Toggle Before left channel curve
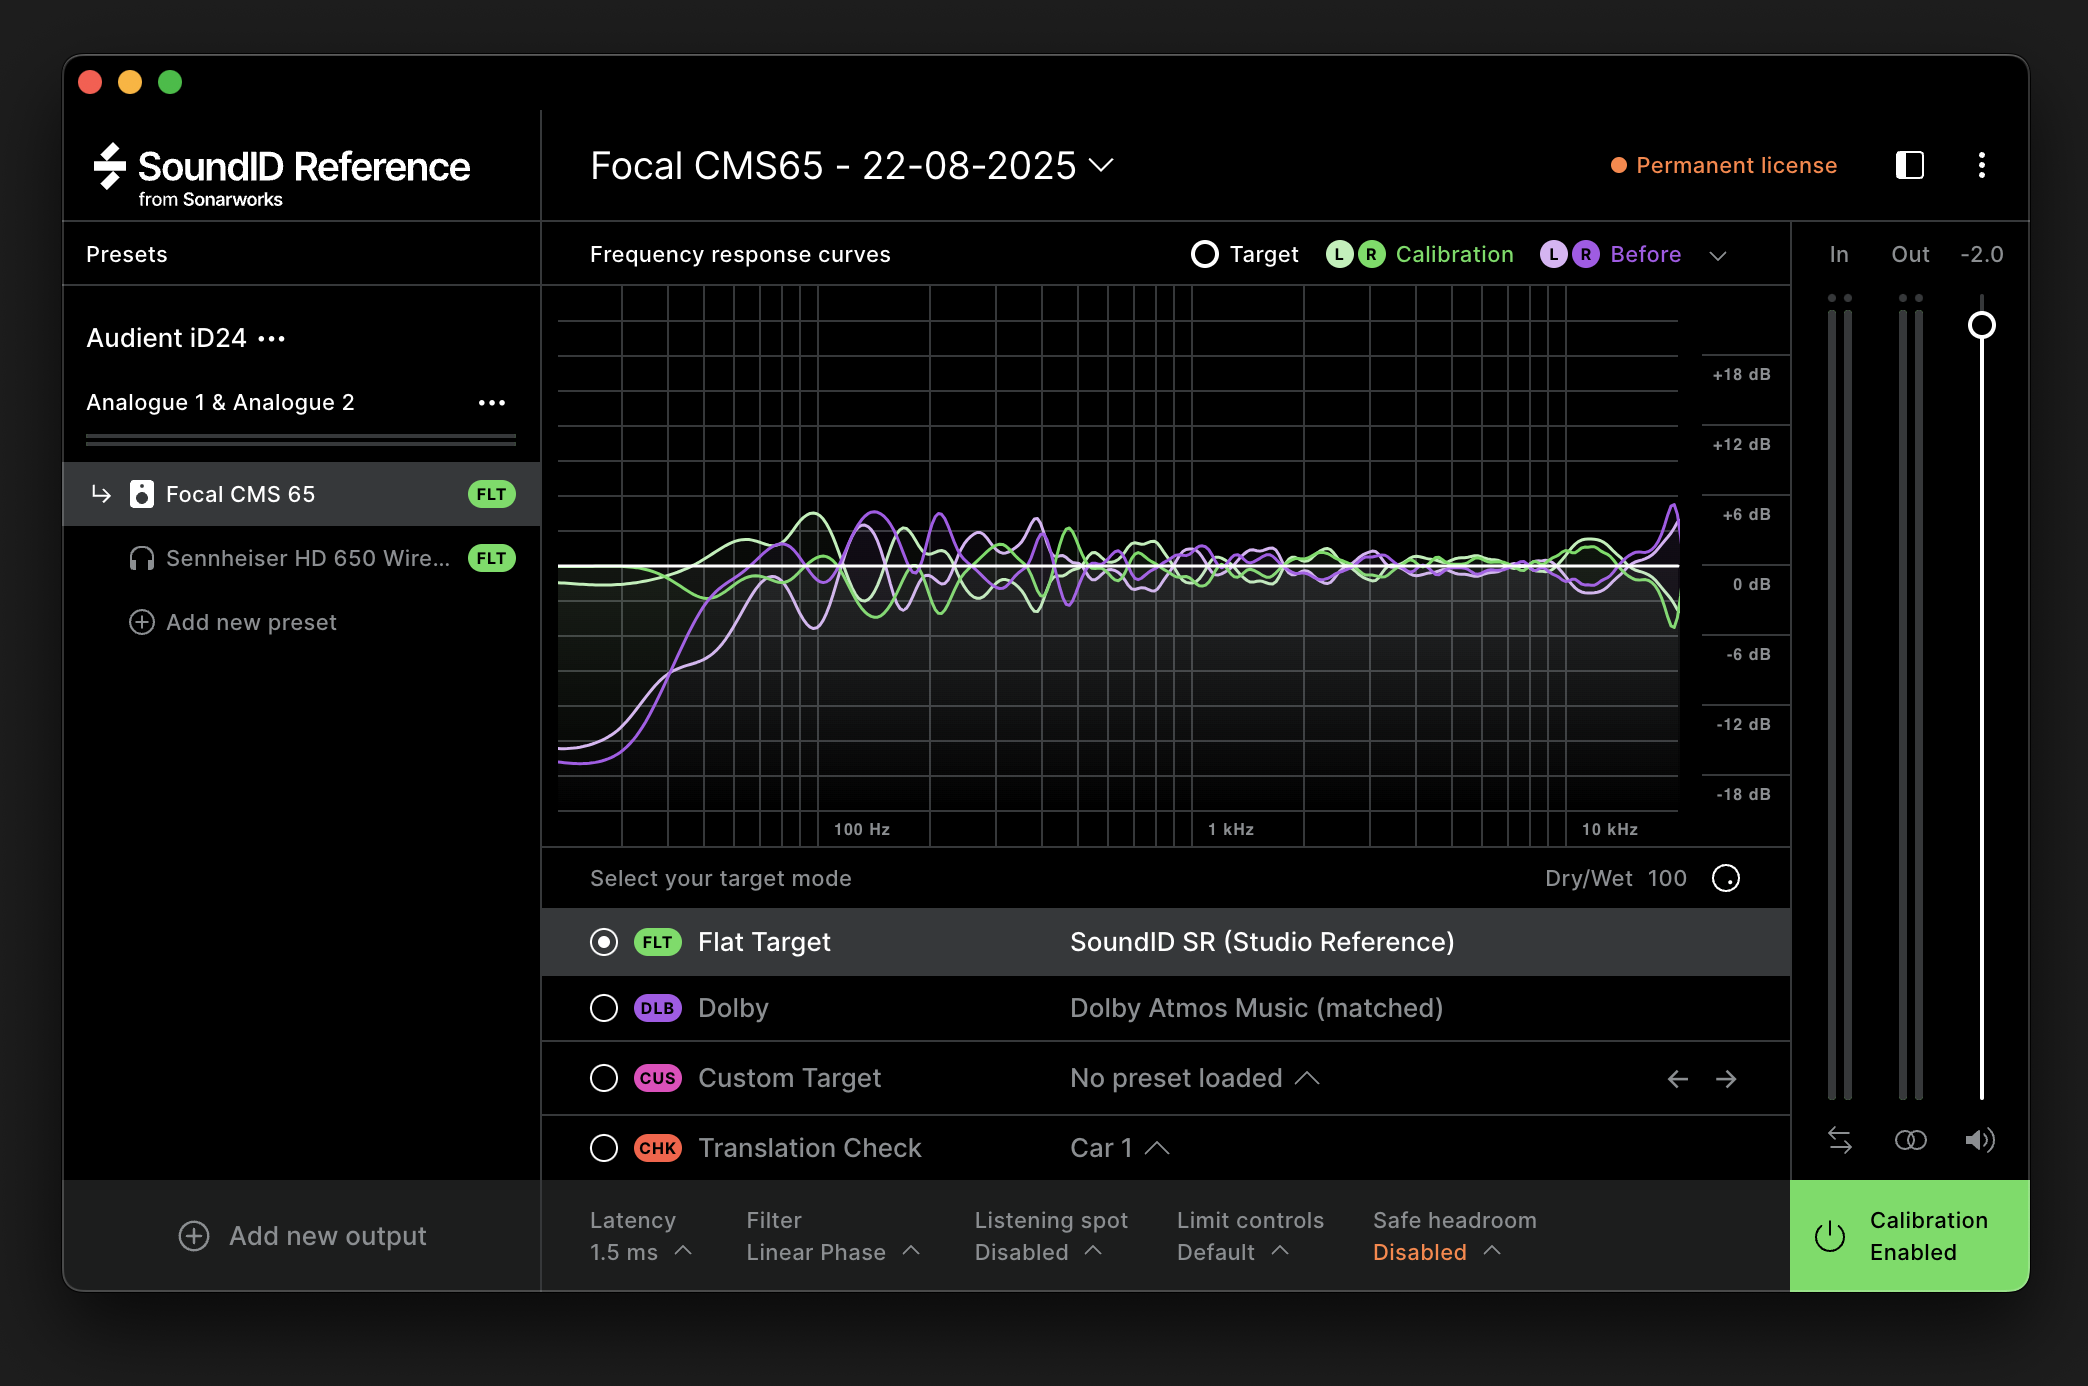This screenshot has height=1386, width=2088. [1554, 254]
